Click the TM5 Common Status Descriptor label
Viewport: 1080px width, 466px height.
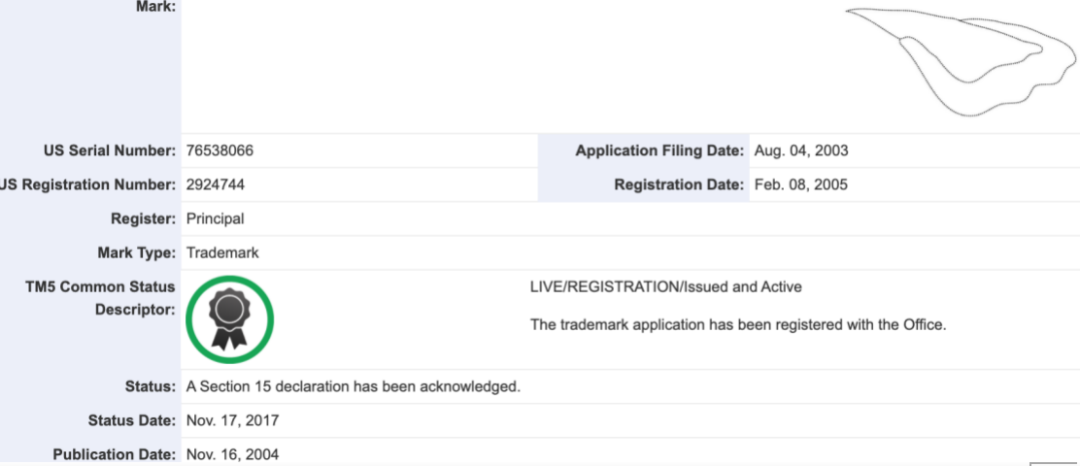click(x=100, y=298)
